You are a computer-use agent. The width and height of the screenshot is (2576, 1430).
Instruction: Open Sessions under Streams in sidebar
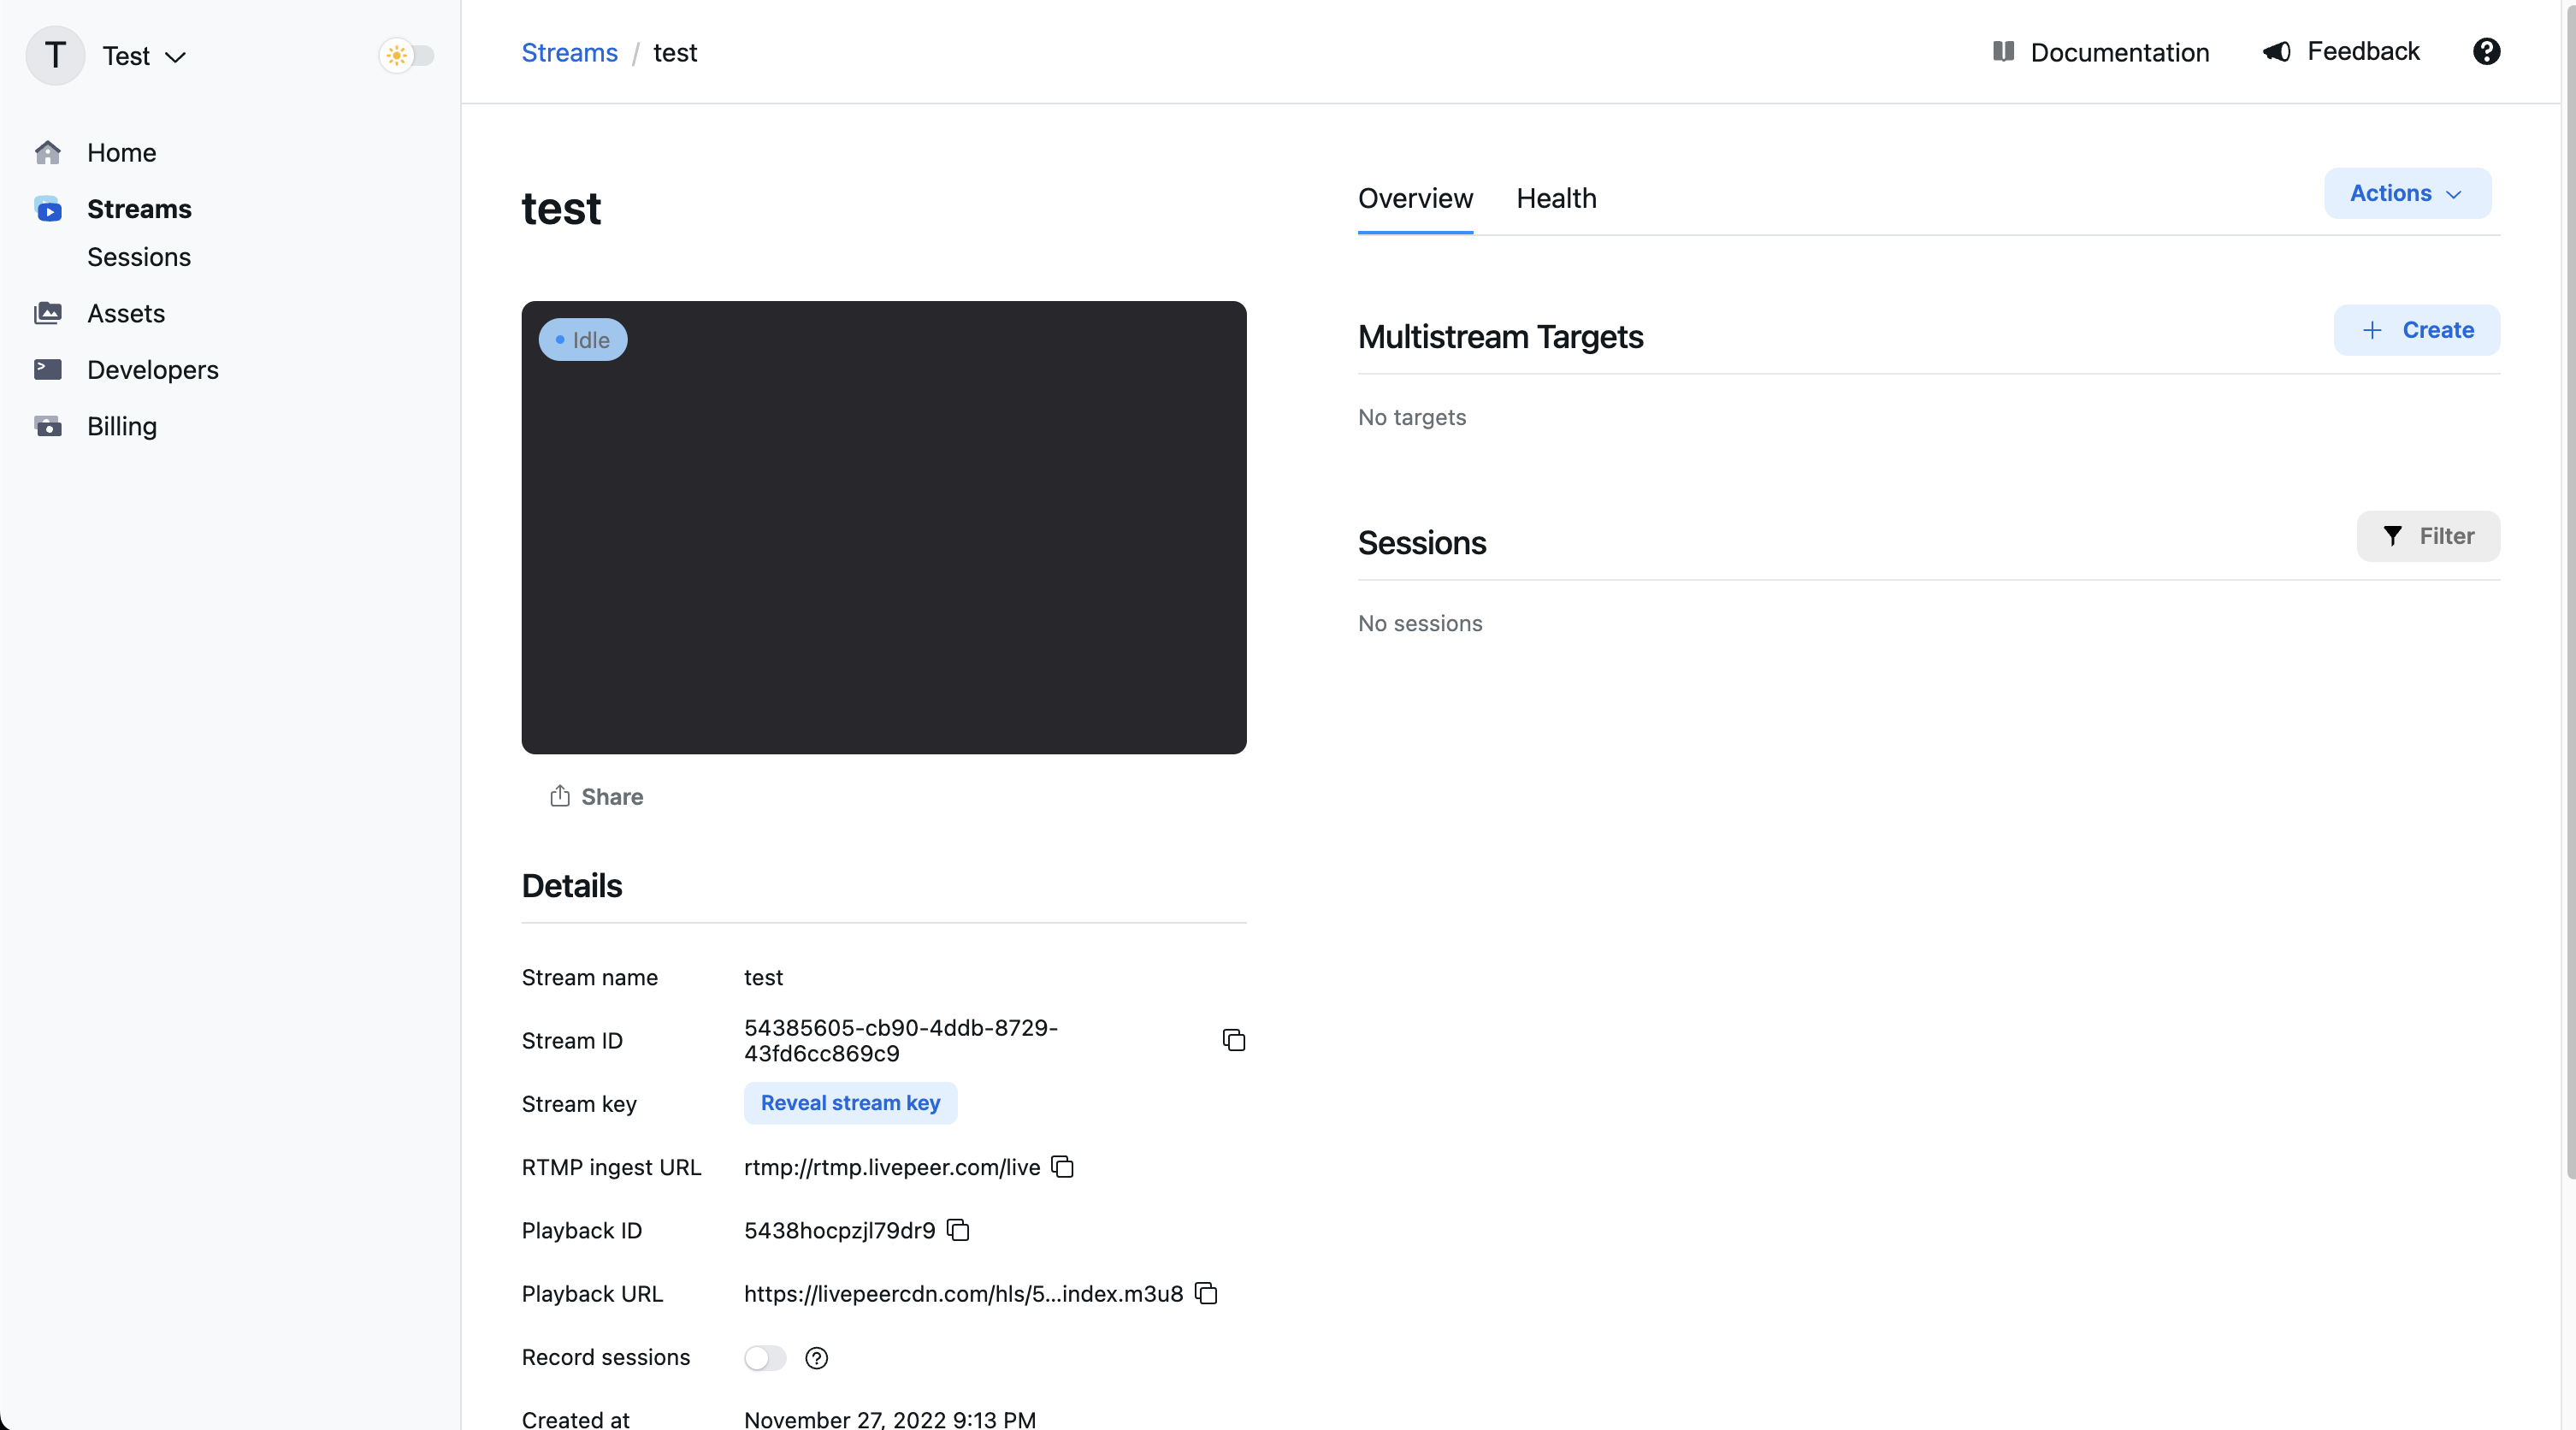coord(139,257)
